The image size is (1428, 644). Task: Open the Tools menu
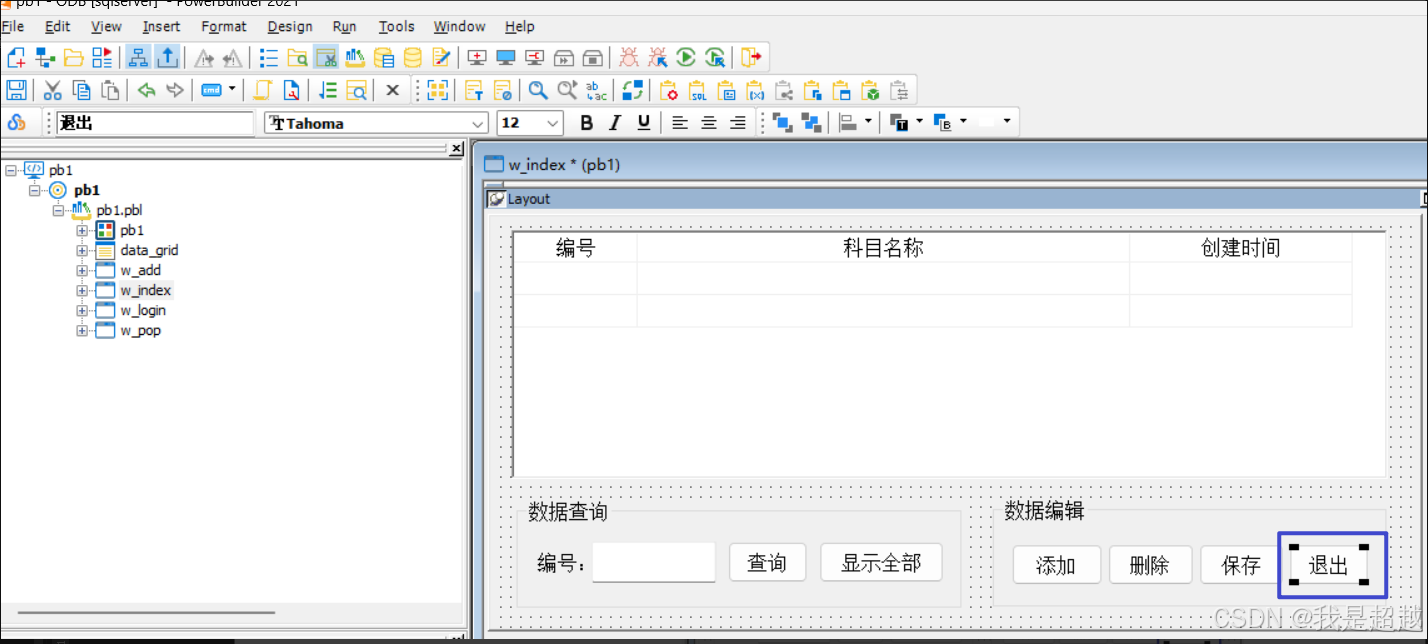(396, 26)
